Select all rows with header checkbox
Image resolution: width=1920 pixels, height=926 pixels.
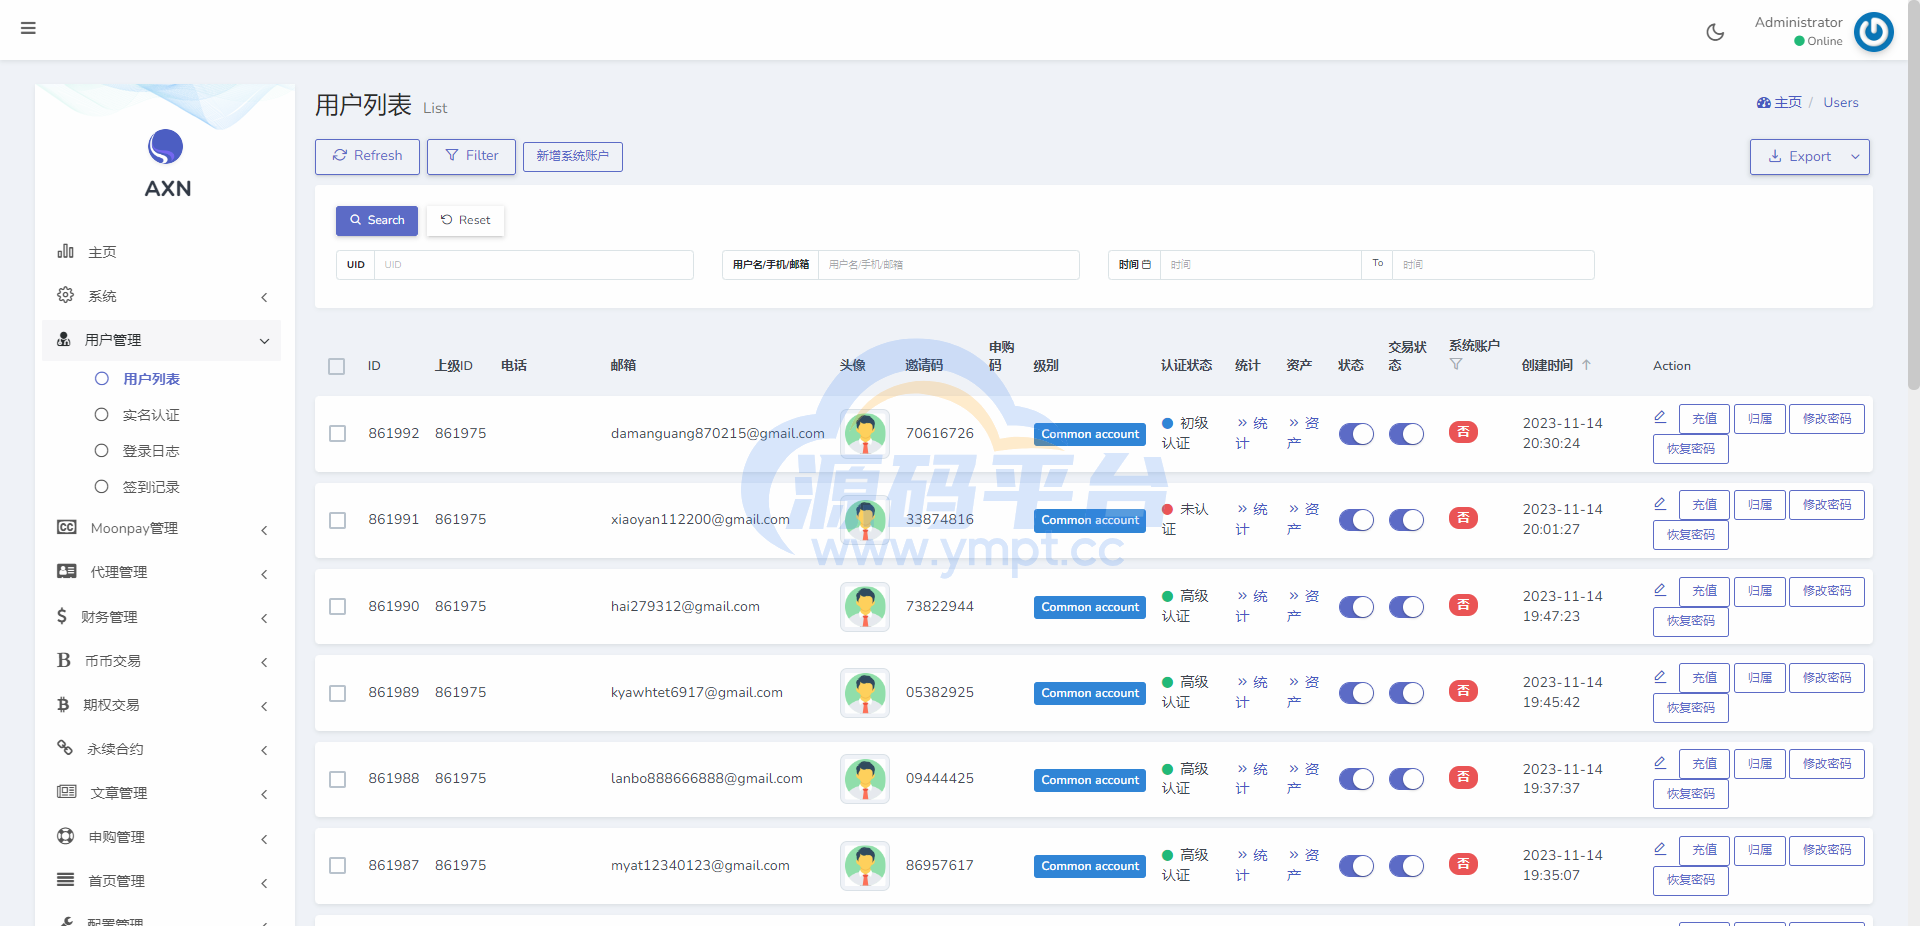pos(337,366)
